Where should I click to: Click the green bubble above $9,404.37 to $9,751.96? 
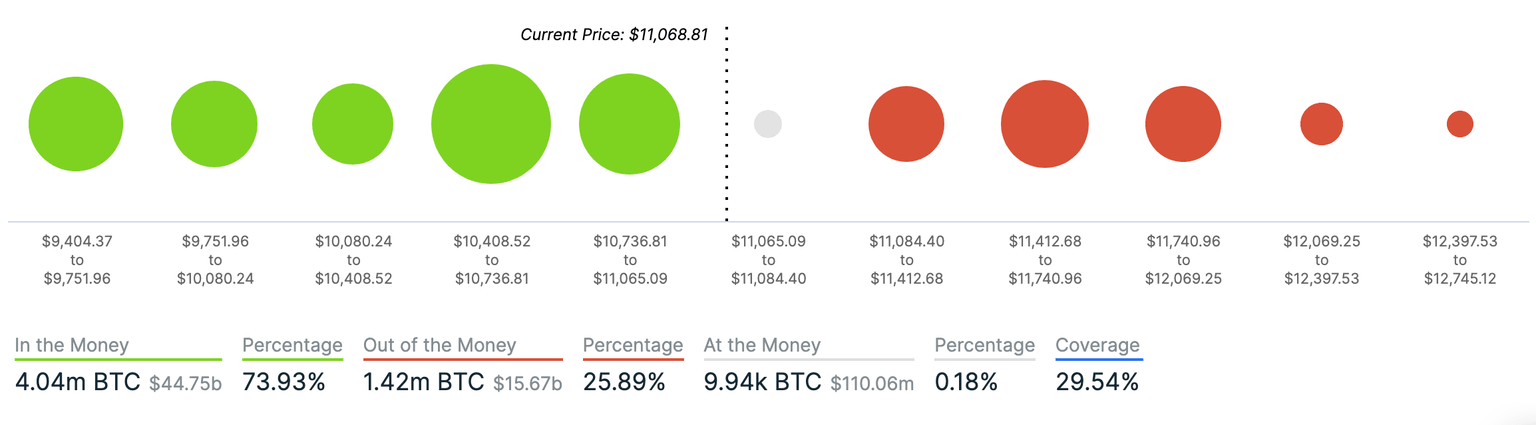coord(76,124)
